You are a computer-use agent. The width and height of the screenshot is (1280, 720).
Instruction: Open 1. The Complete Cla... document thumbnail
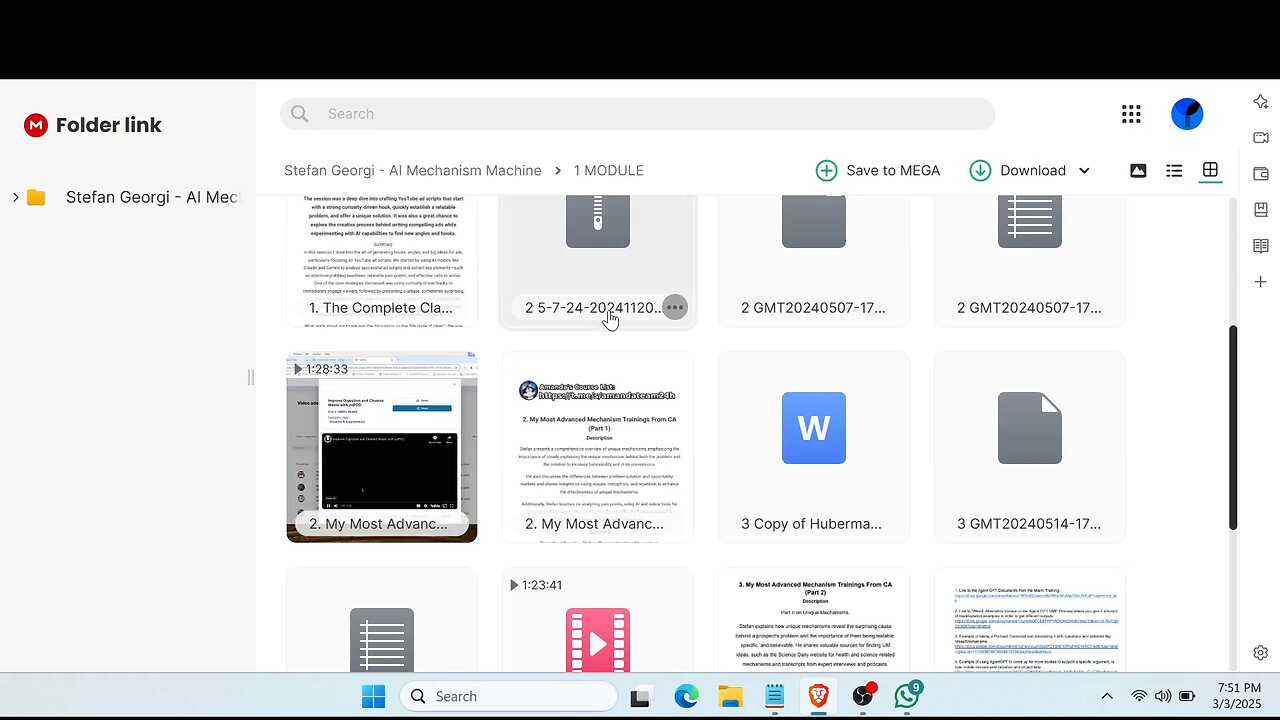click(x=382, y=260)
